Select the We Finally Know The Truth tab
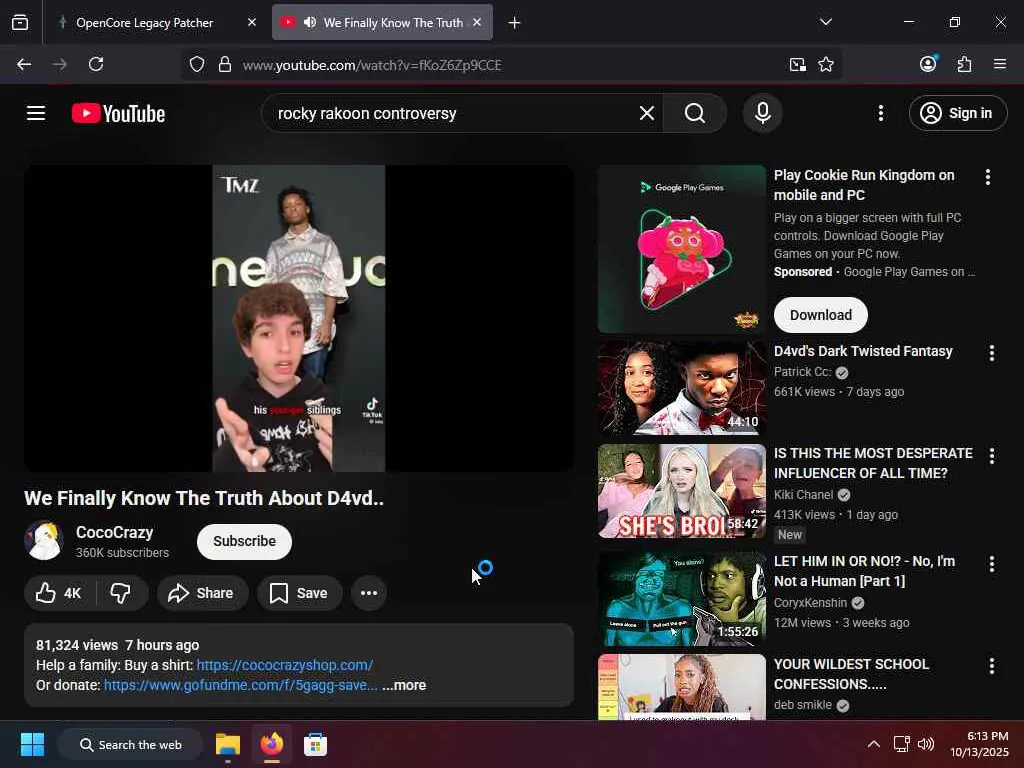Screen dimensions: 1024x768 (382, 23)
